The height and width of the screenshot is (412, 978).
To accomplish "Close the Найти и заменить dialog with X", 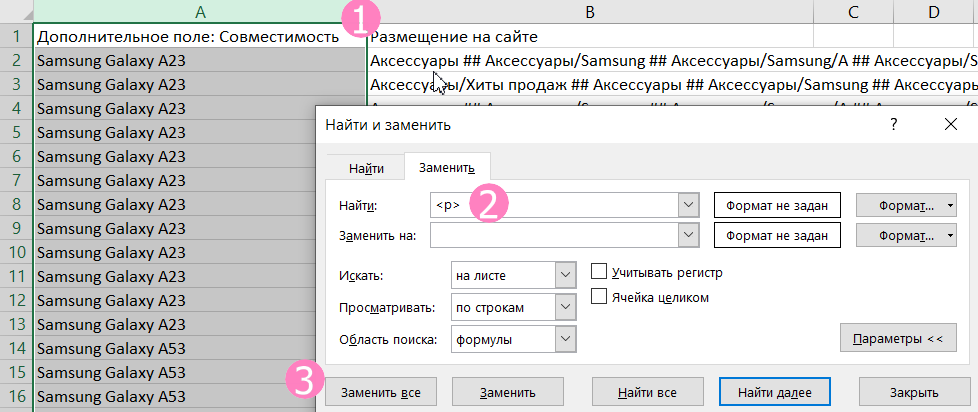I will point(951,125).
